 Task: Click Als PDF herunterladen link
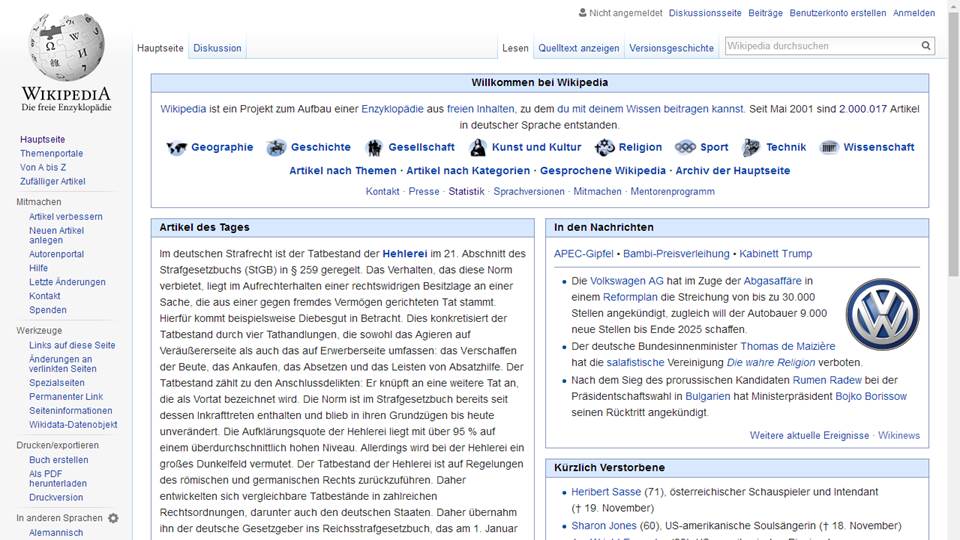click(58, 478)
